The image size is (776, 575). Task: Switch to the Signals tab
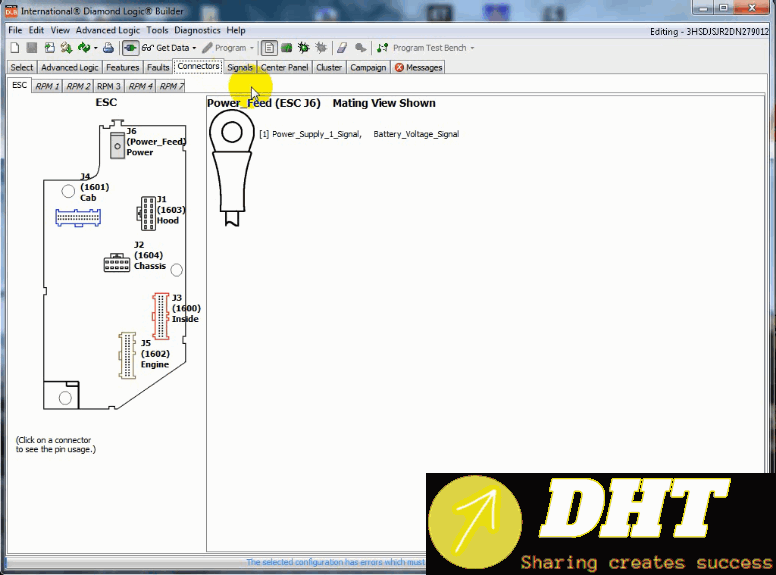click(x=240, y=67)
